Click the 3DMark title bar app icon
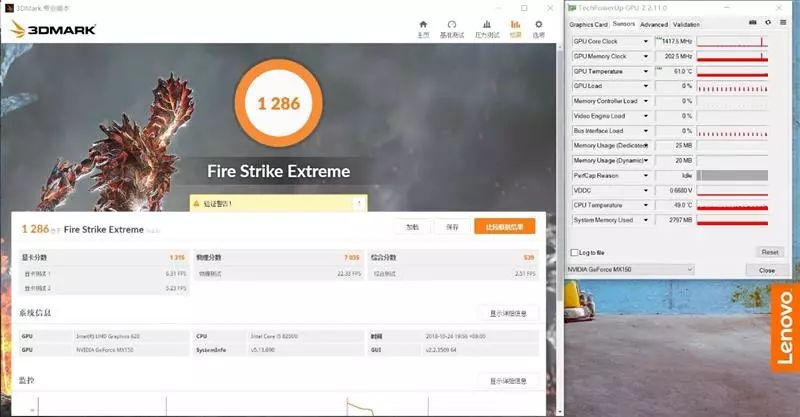This screenshot has width=800, height=417. pyautogui.click(x=9, y=8)
